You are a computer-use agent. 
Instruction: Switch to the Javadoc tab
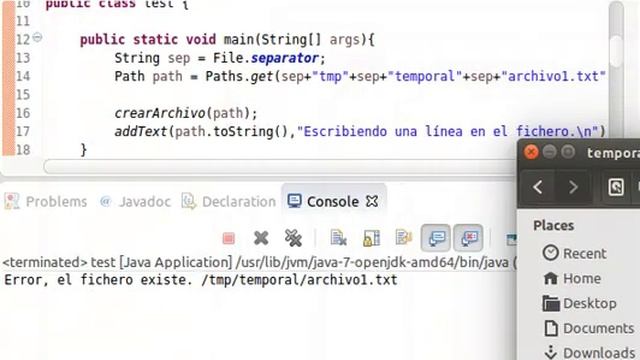point(136,202)
